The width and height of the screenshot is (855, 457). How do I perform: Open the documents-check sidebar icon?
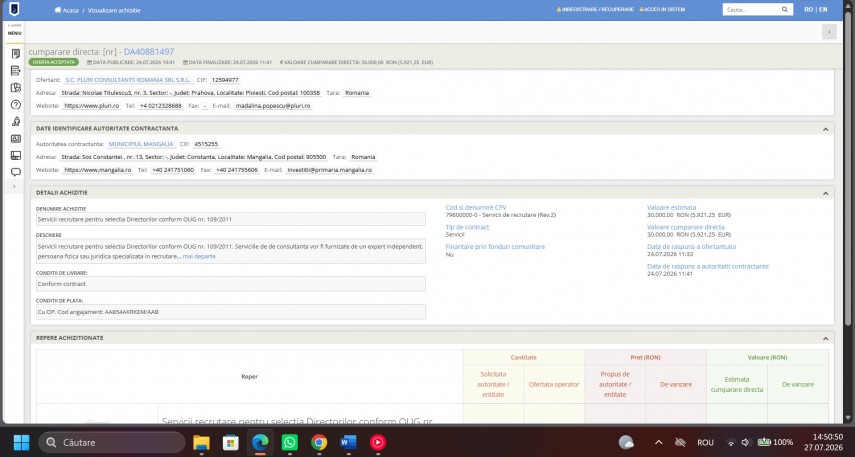[16, 87]
